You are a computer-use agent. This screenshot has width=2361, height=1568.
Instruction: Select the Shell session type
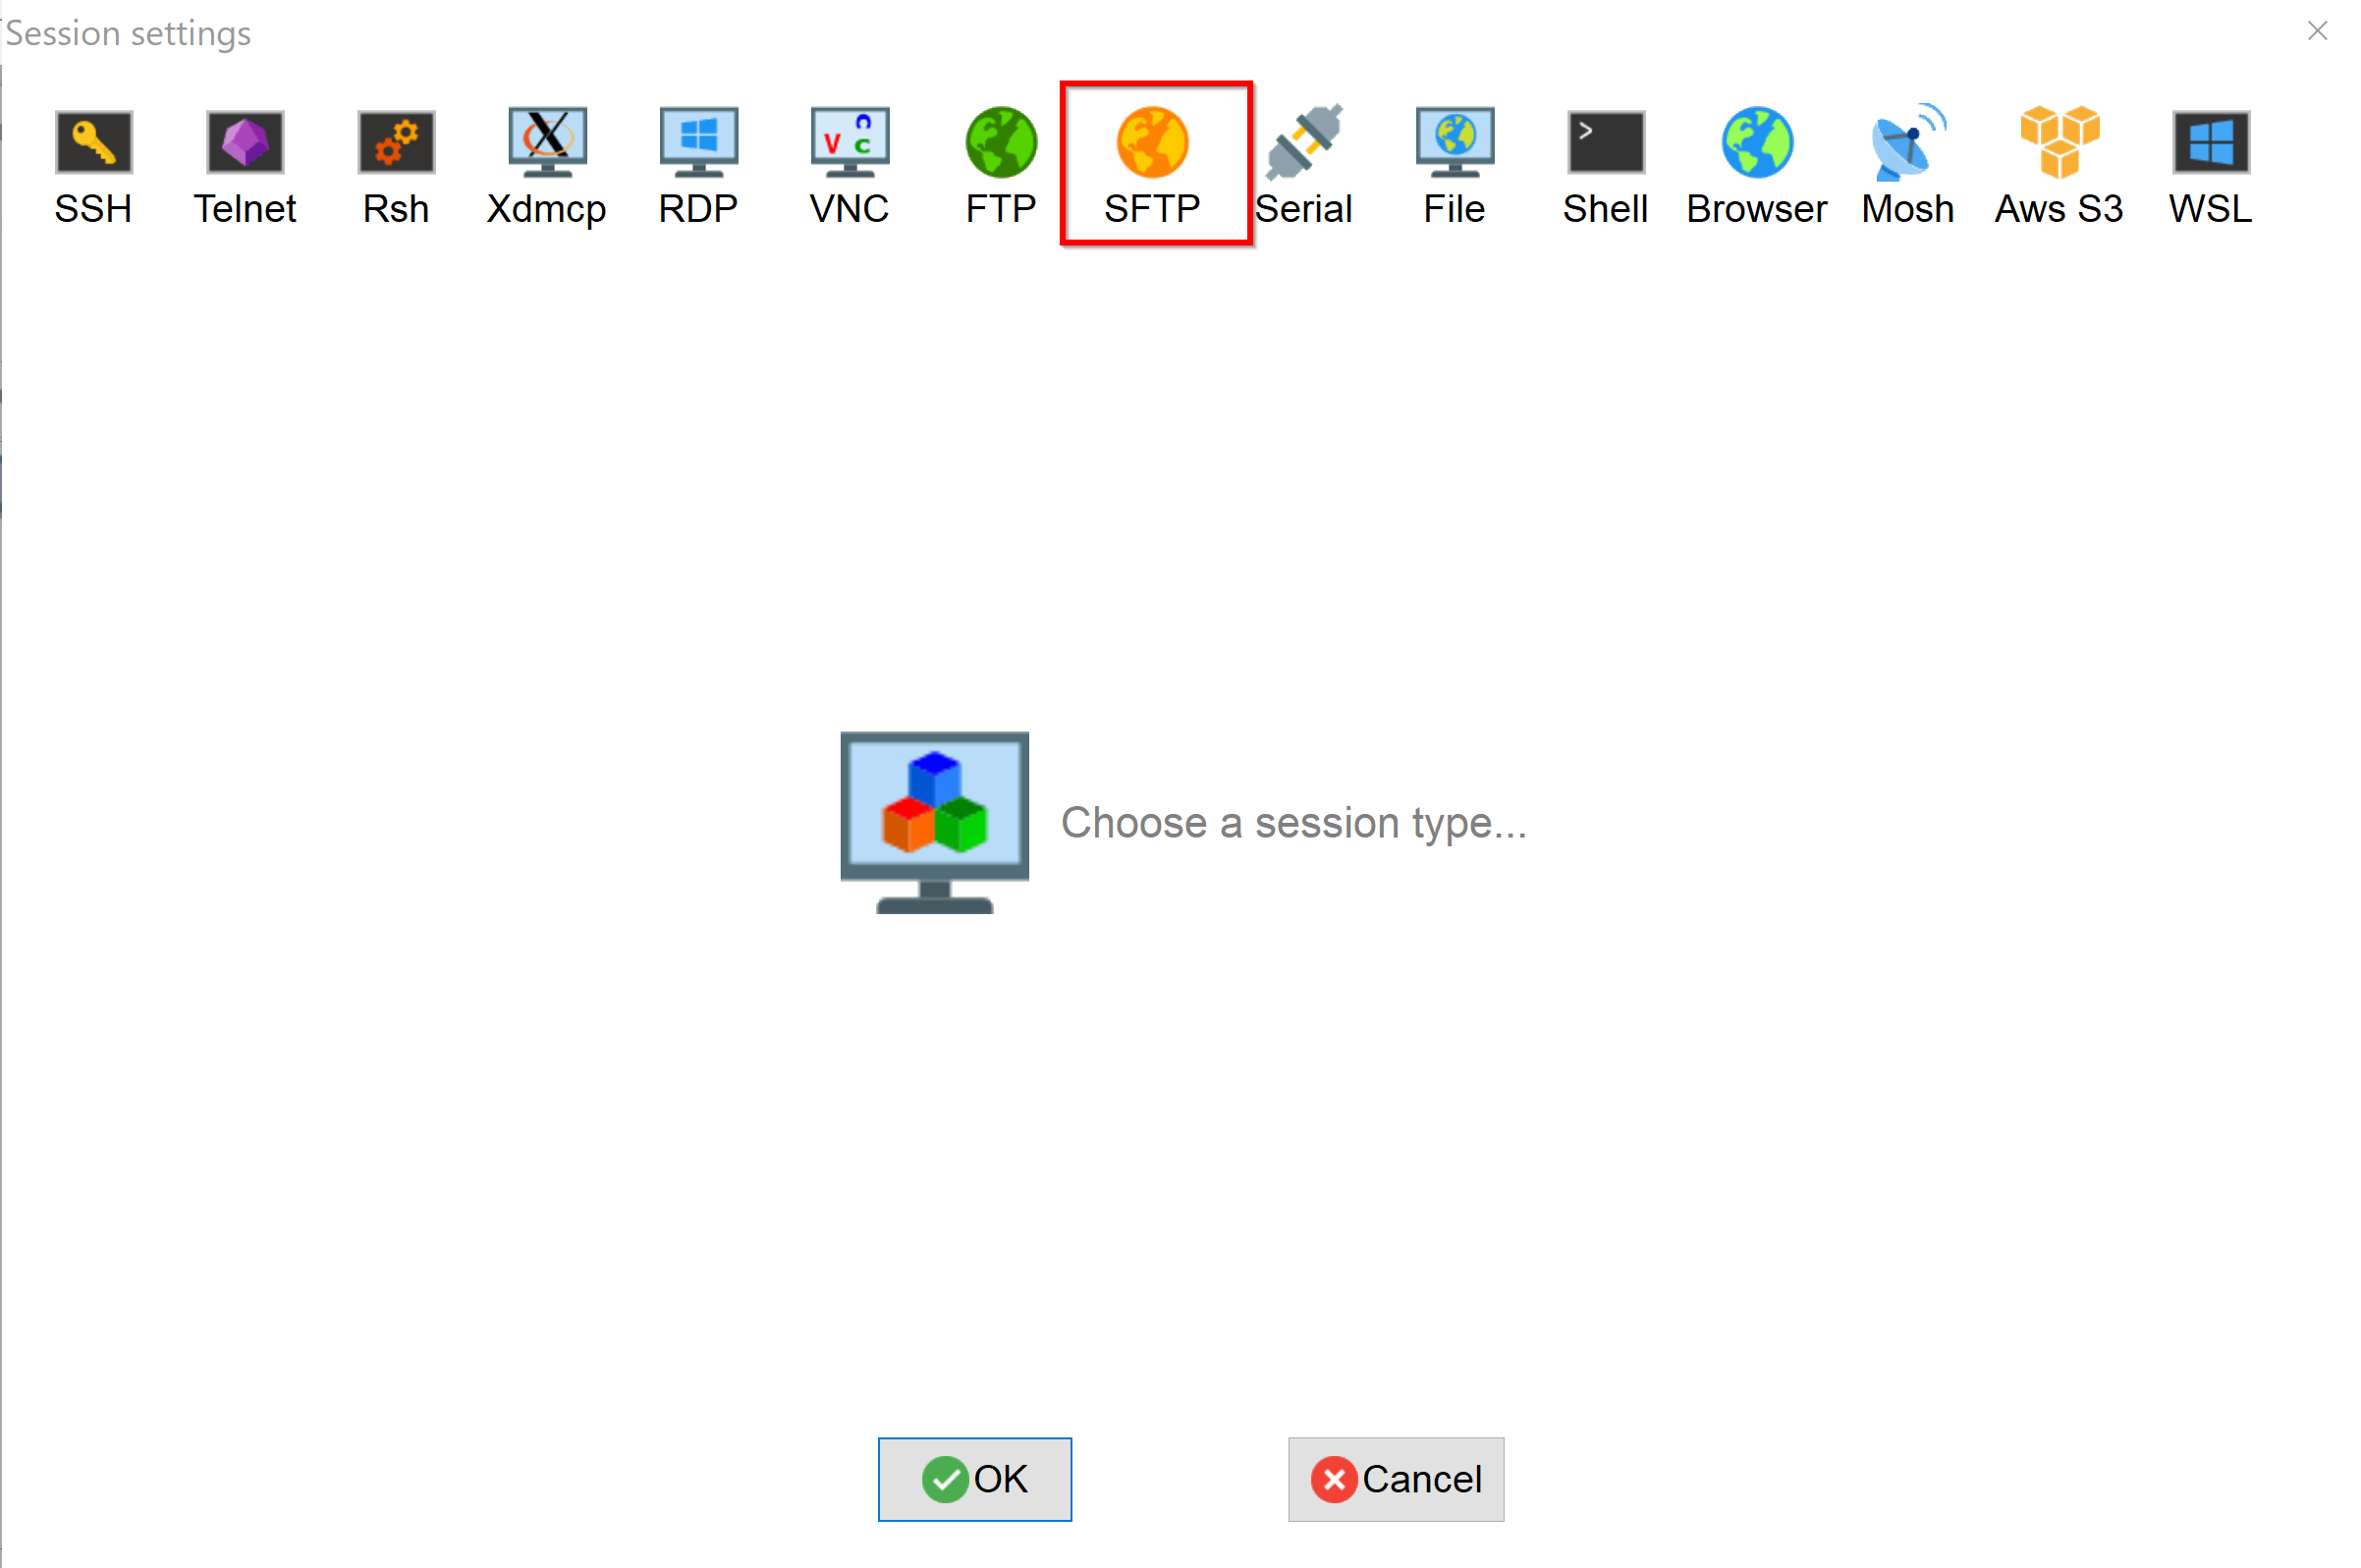(1603, 156)
